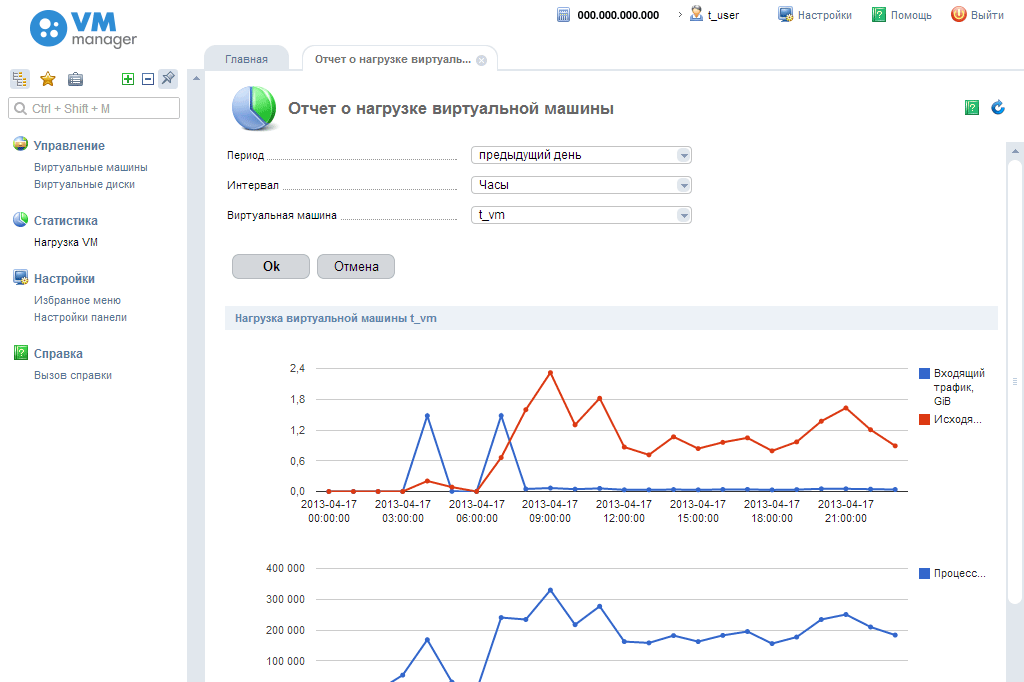The width and height of the screenshot is (1024, 682).
Task: Open Избранное меню in sidebar
Action: (77, 300)
